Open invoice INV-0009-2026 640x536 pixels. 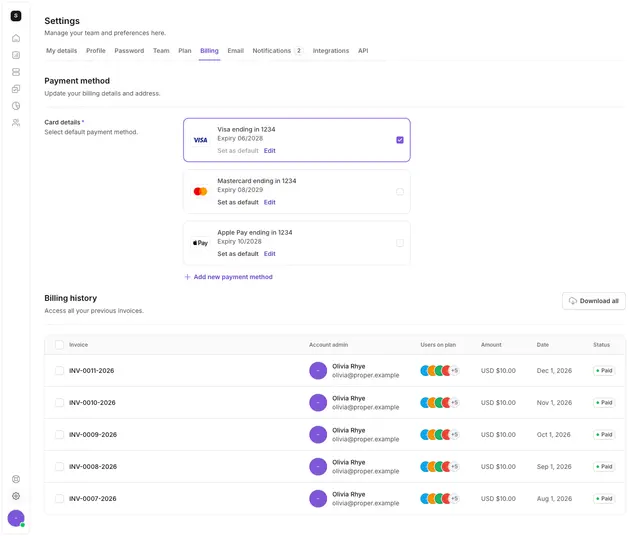[93, 435]
